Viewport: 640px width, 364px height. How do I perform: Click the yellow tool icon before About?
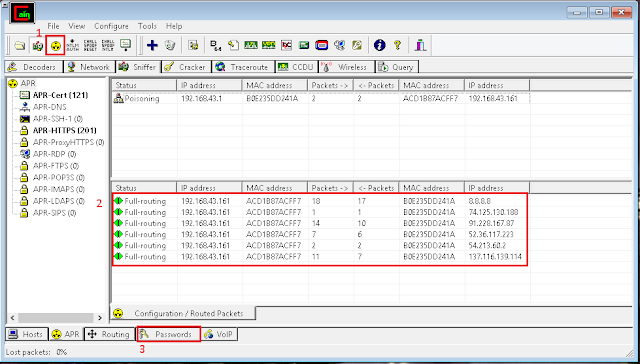tap(357, 45)
